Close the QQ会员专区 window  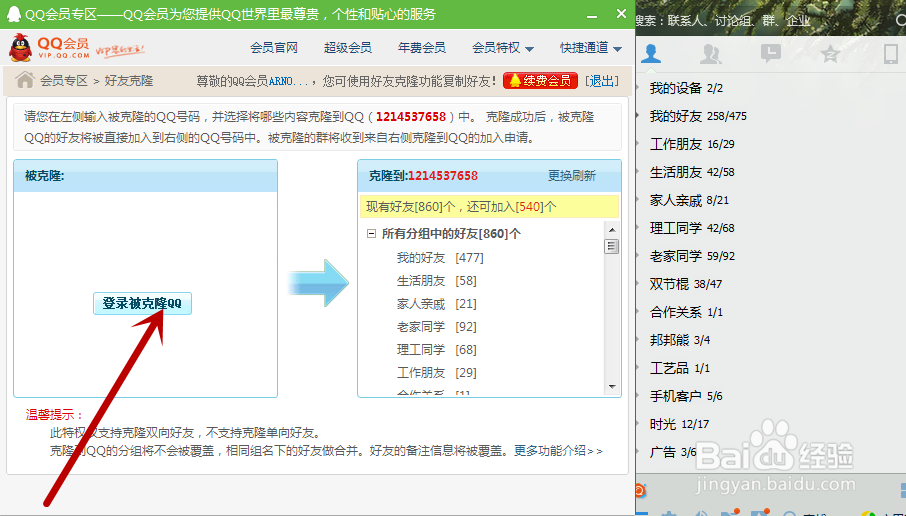pos(621,13)
